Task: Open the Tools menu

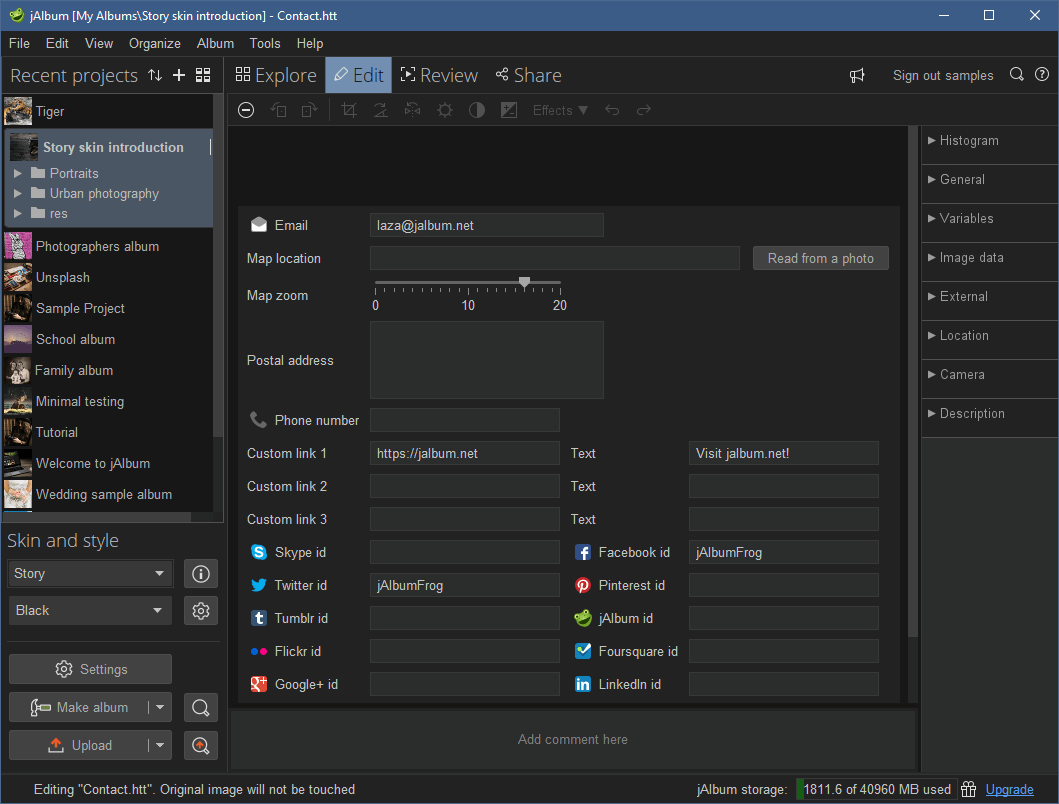Action: (264, 43)
